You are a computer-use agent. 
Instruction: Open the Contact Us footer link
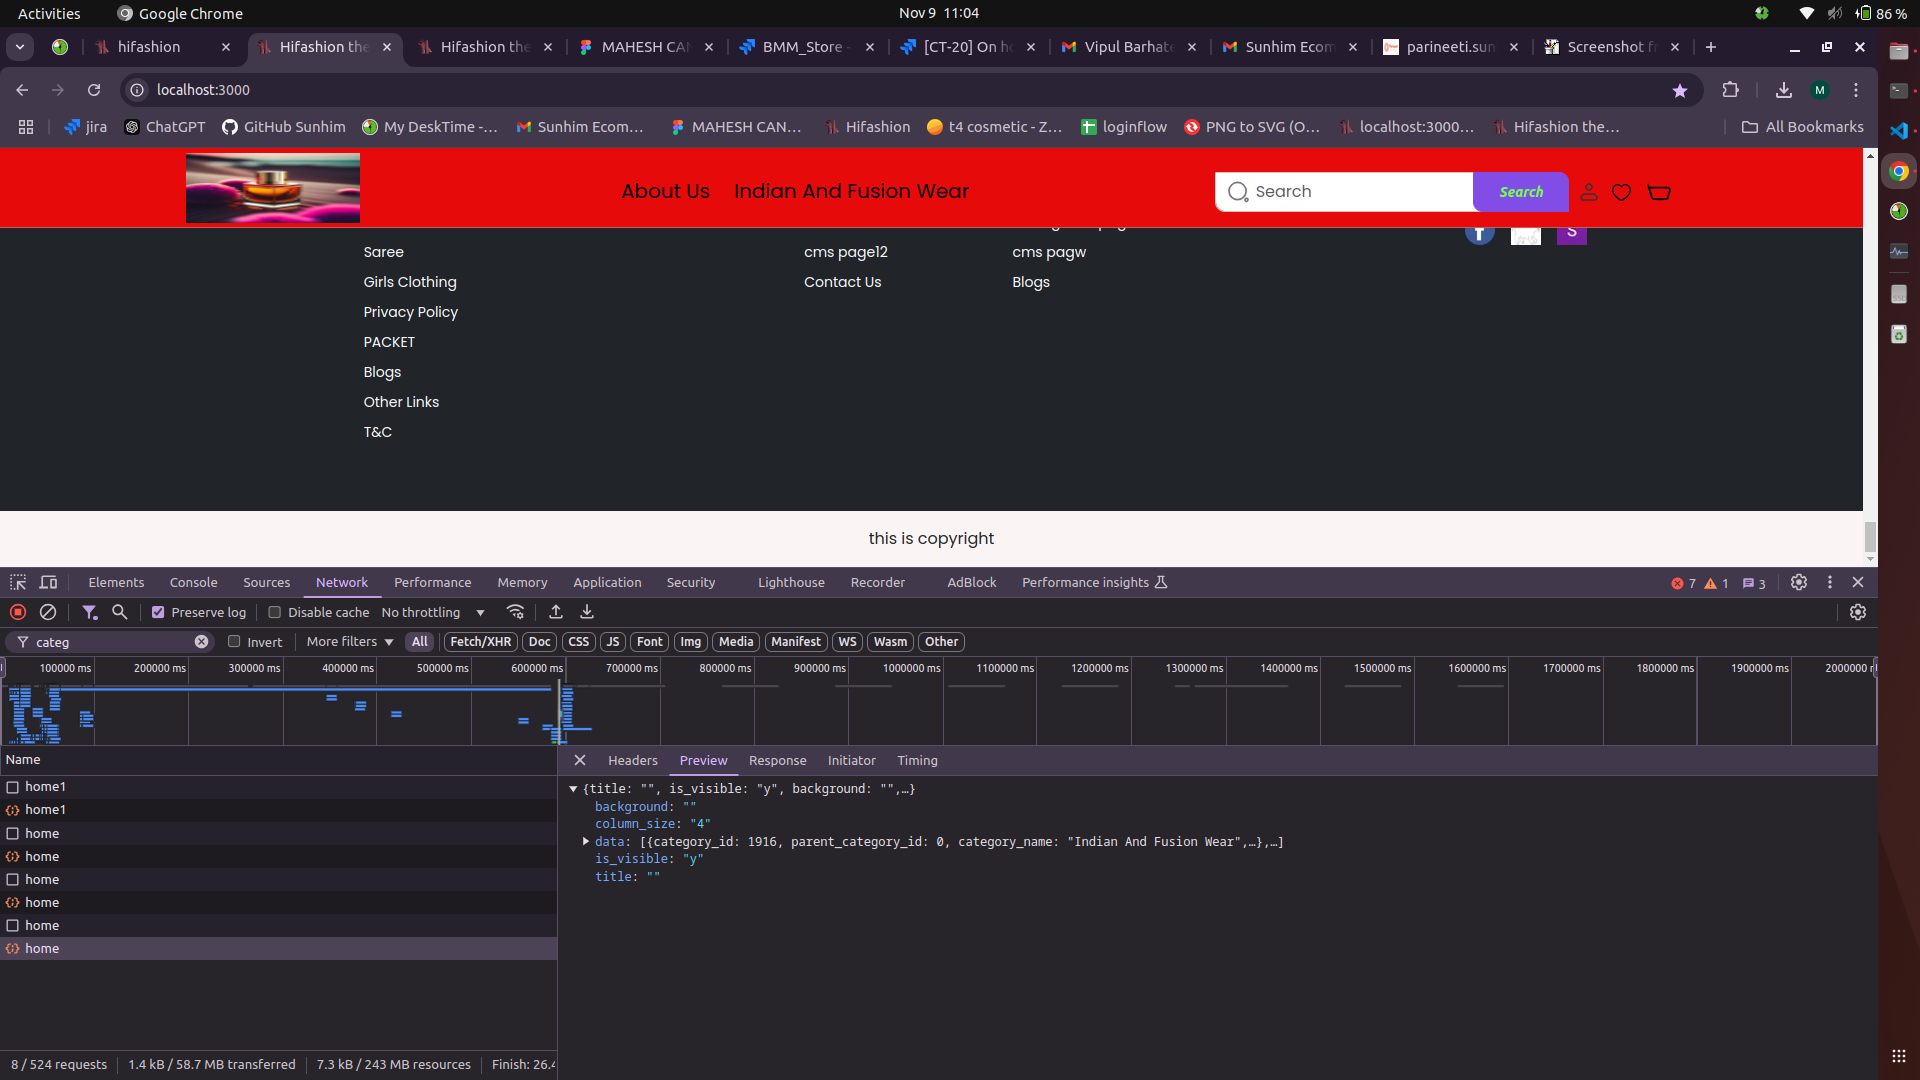point(843,282)
